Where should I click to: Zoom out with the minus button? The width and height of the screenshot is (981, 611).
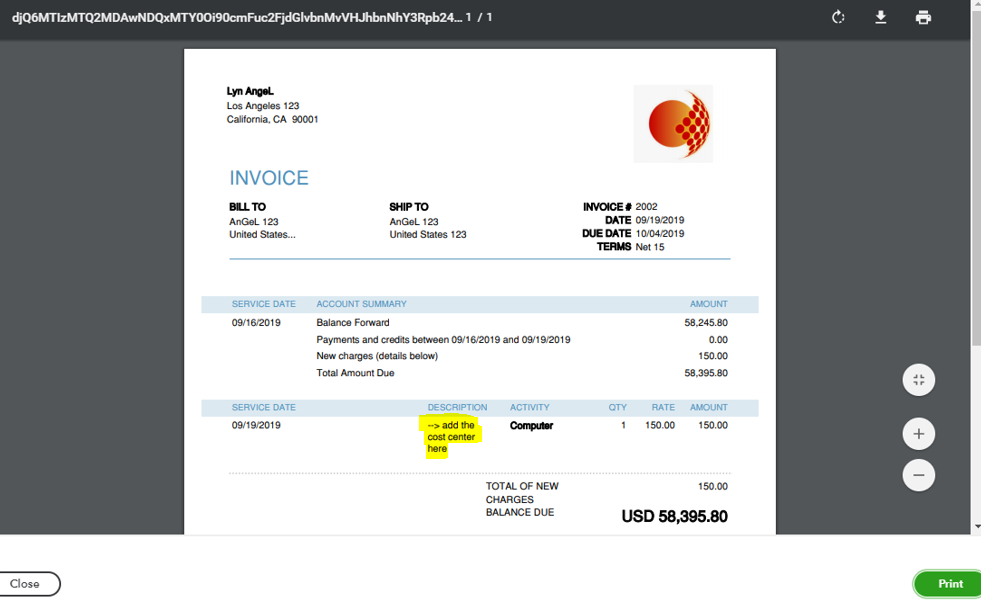coord(918,475)
